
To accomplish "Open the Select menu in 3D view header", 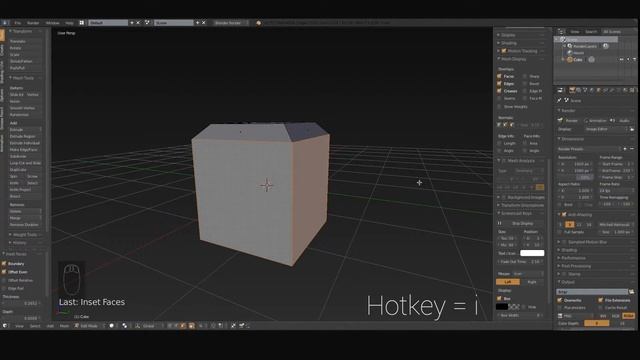I will tap(35, 326).
